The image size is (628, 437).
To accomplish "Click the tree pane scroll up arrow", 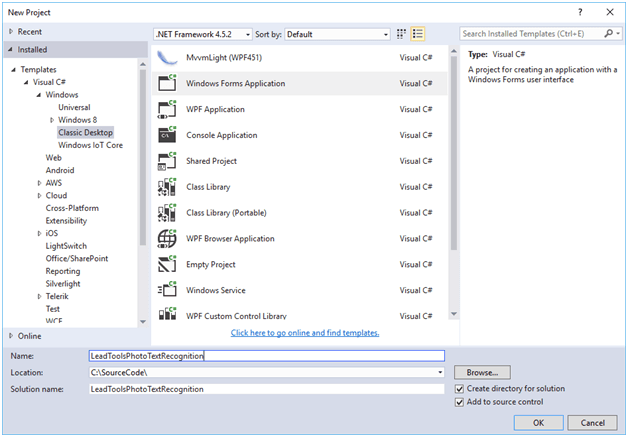I will (143, 64).
